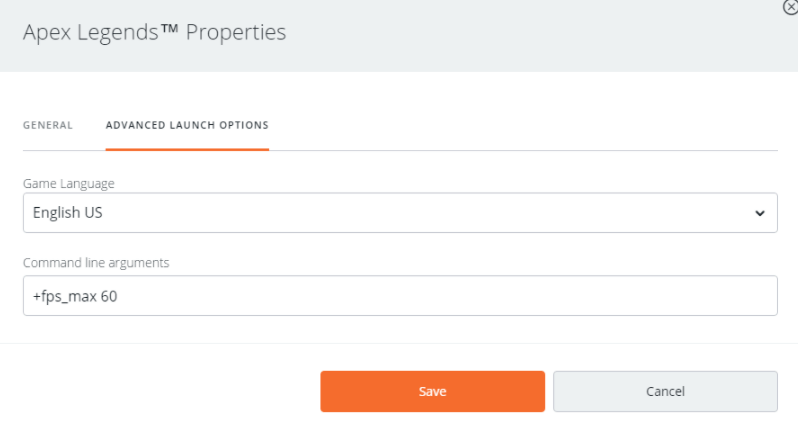798x427 pixels.
Task: Click the +fps_max 60 text
Action: pyautogui.click(x=76, y=296)
